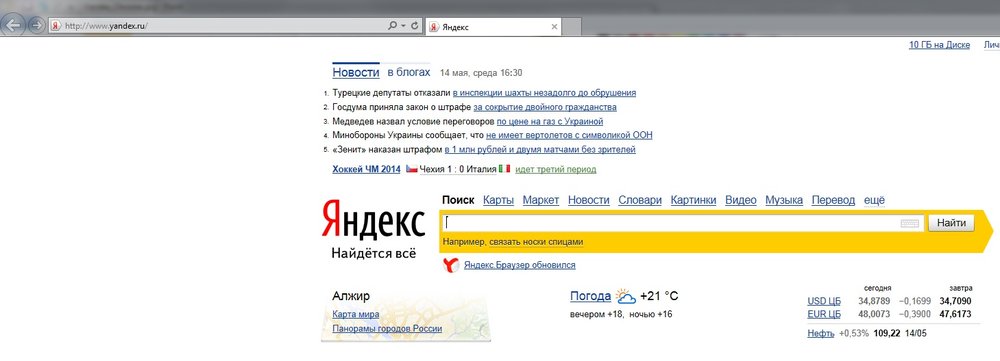The width and height of the screenshot is (1000, 361).
Task: Select the Яндекс browser tab
Action: 493,27
